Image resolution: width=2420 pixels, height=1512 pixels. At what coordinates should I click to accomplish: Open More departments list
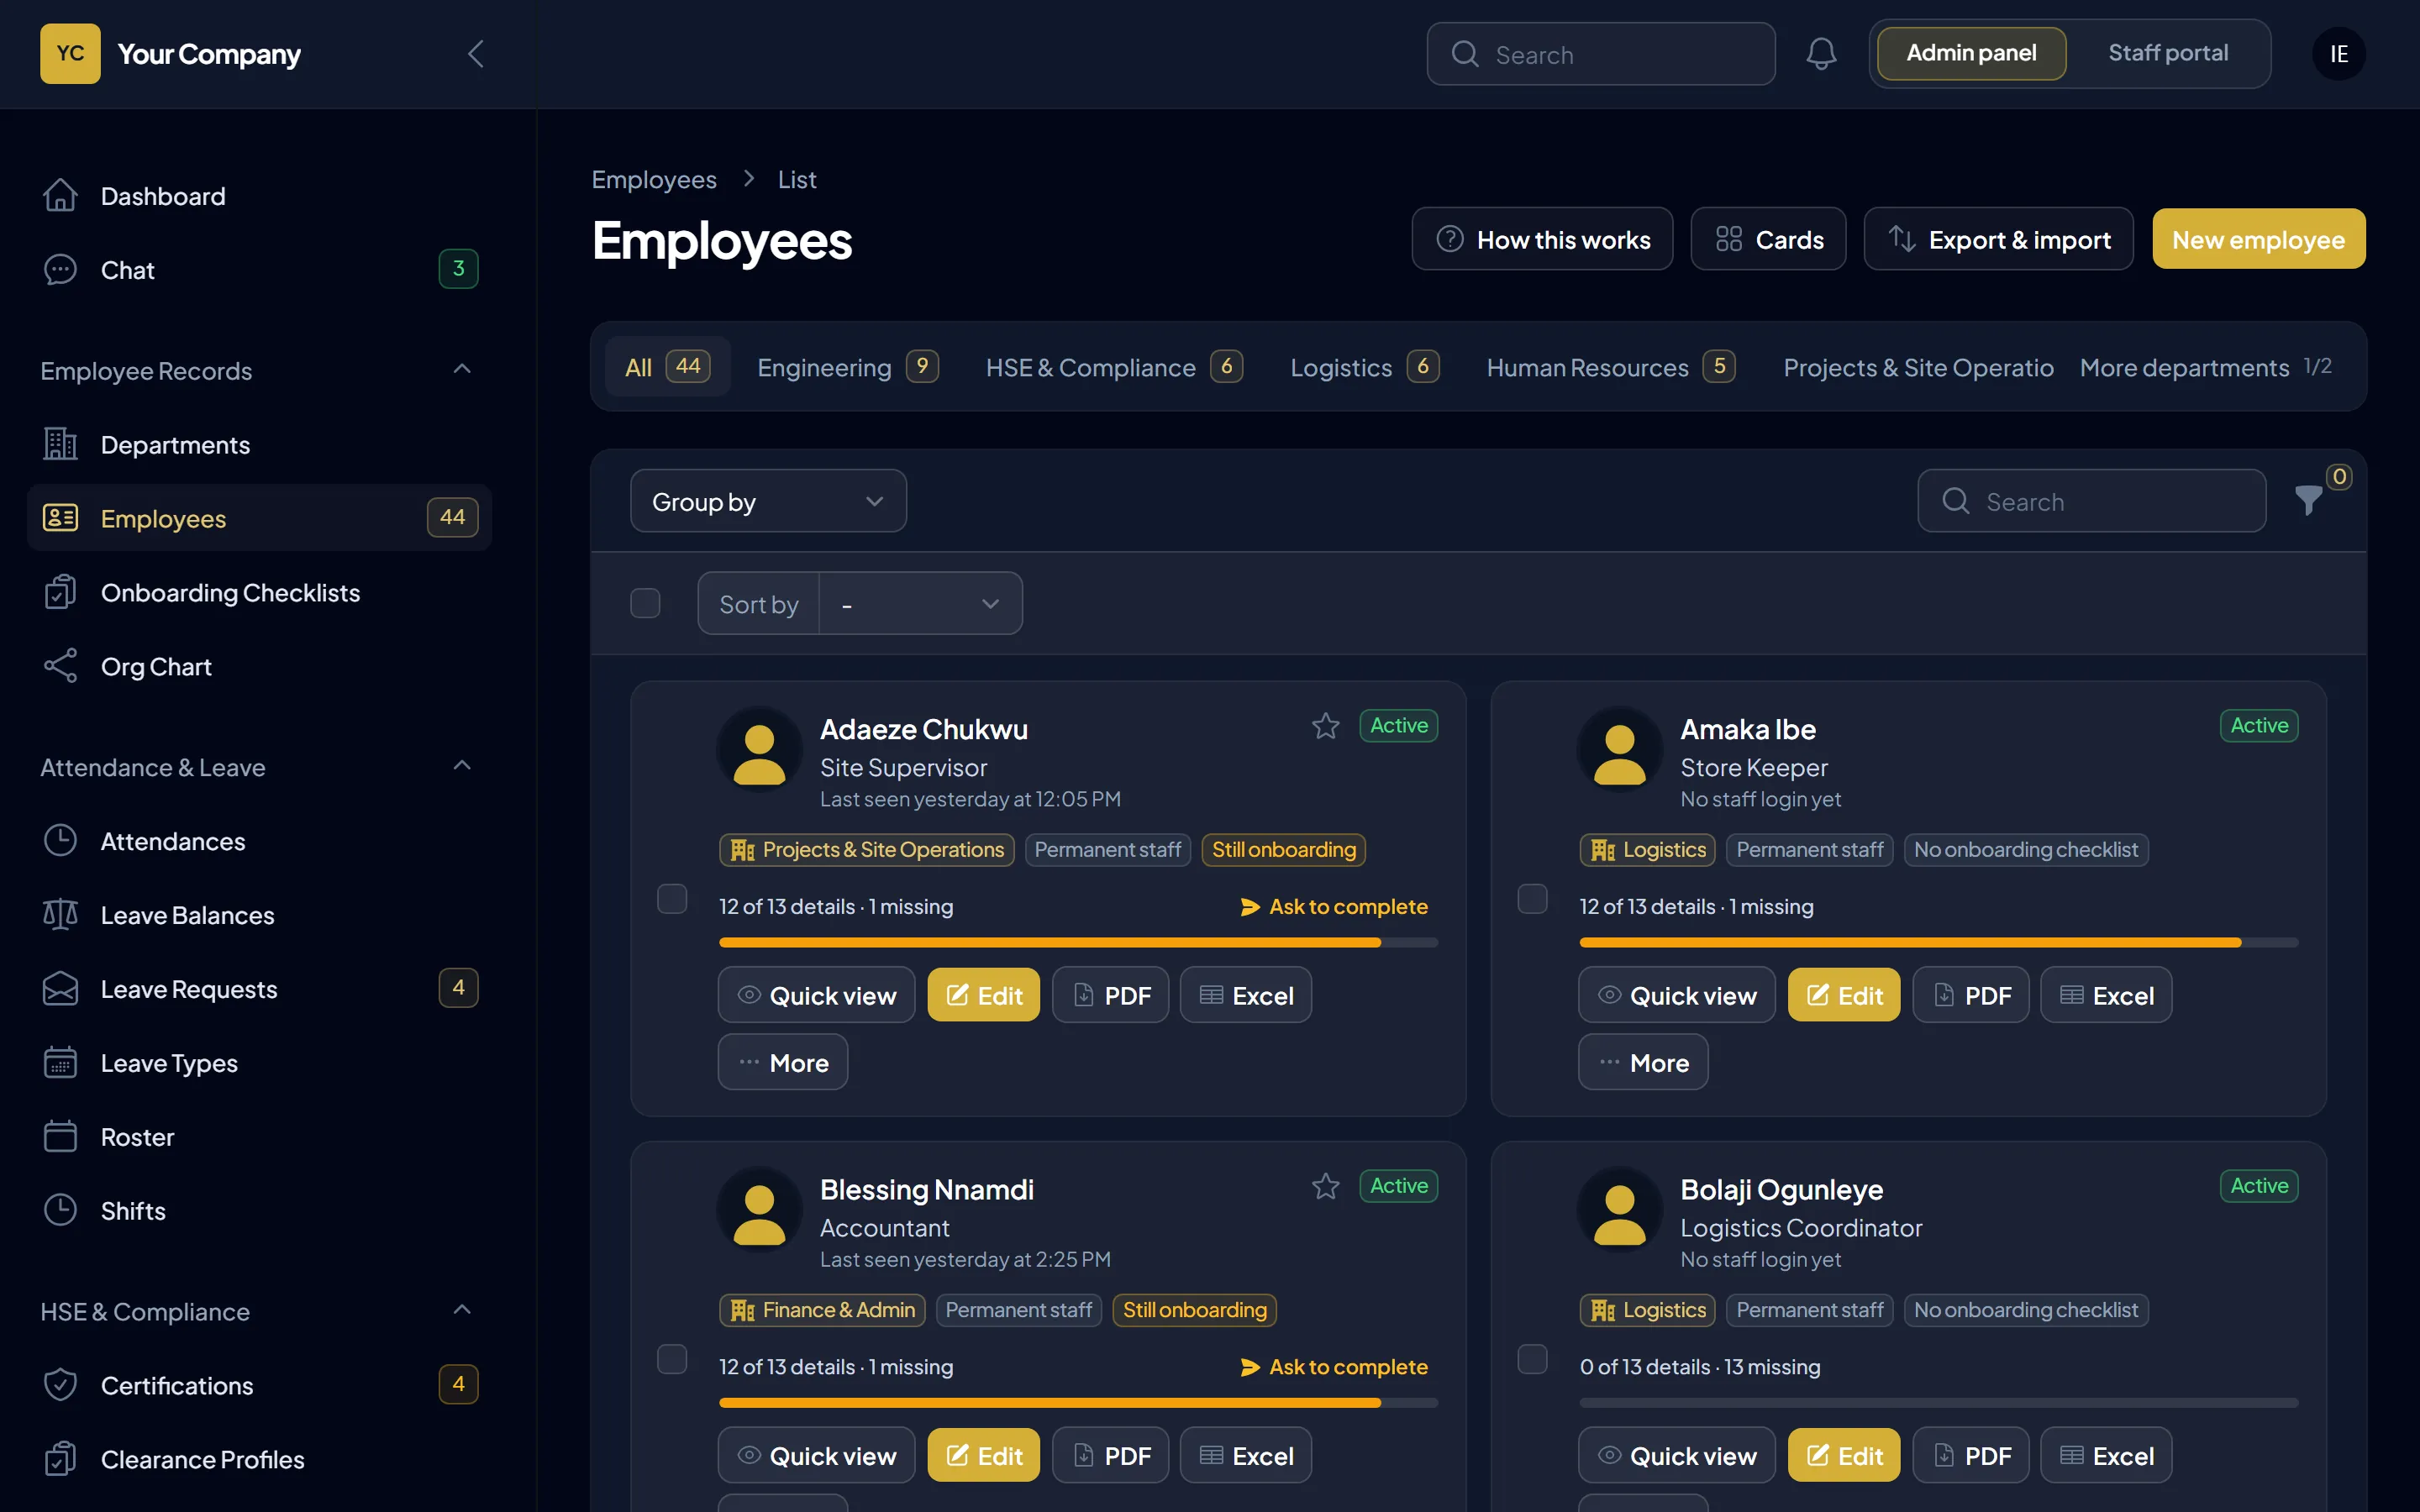(x=2205, y=367)
